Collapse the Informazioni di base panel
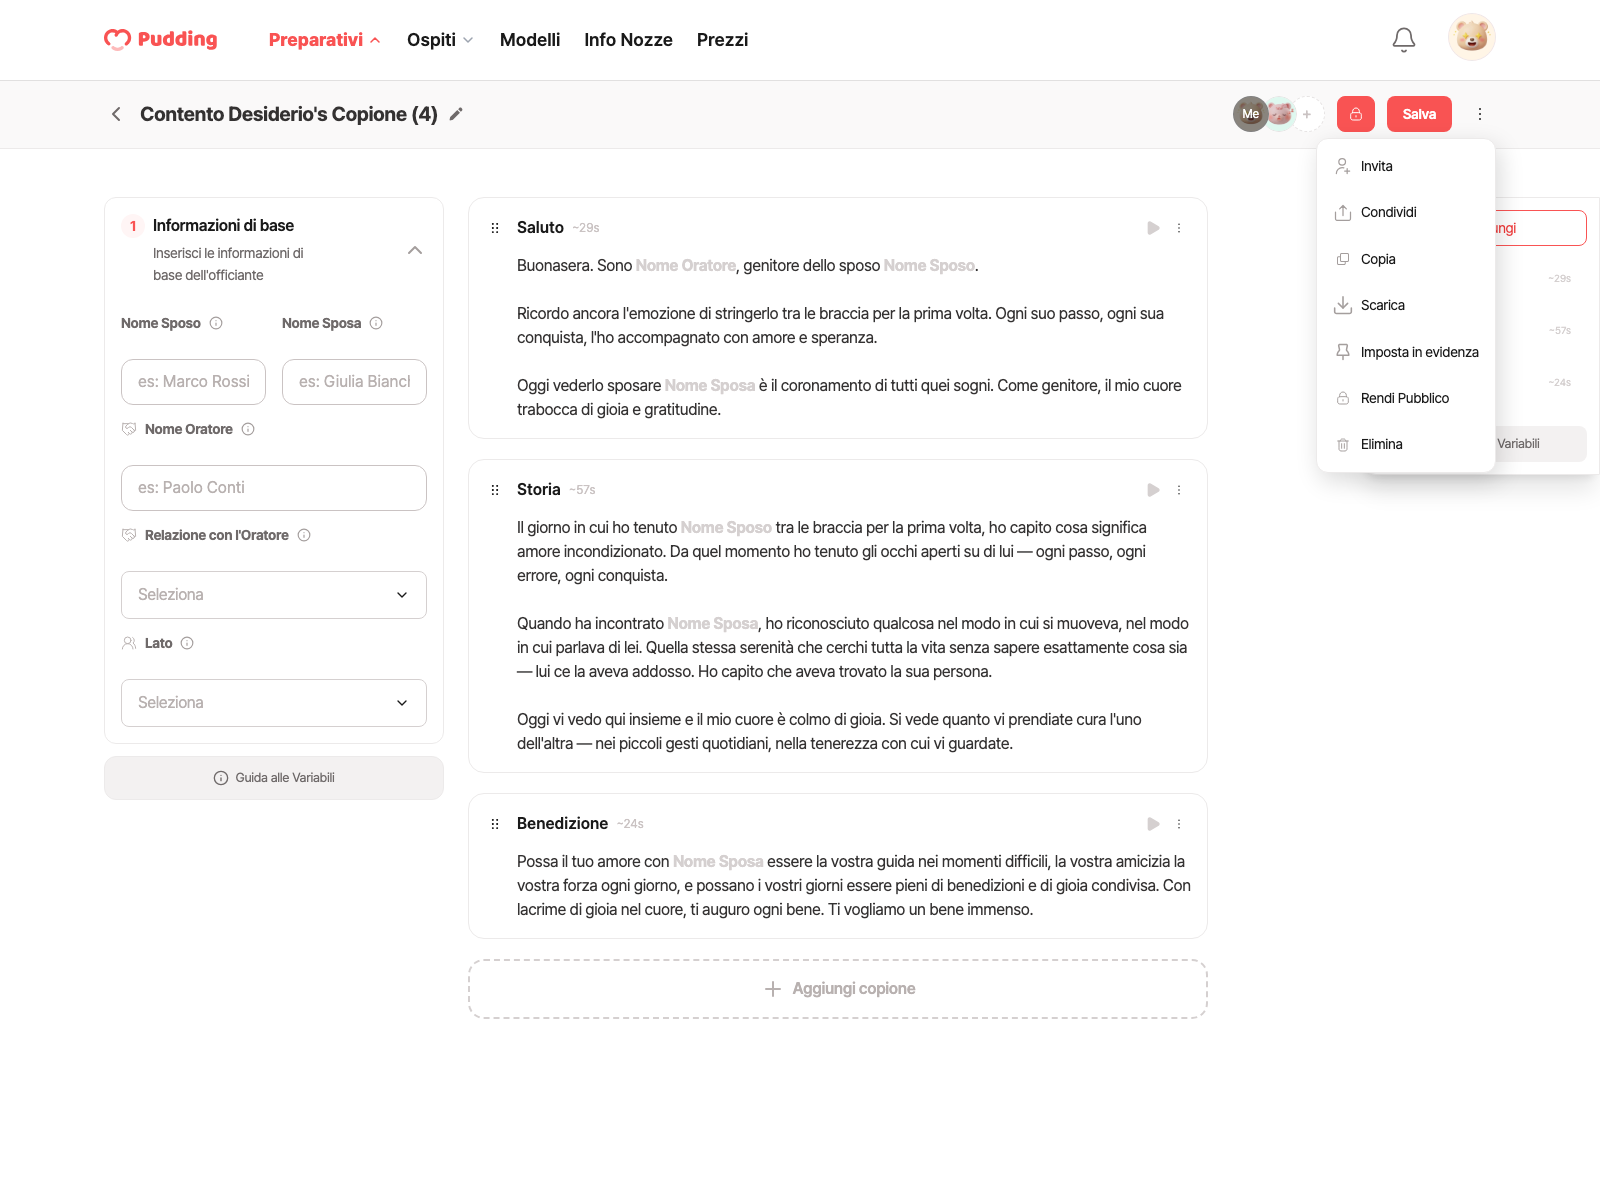Screen dimensions: 1600x1200 tap(415, 250)
